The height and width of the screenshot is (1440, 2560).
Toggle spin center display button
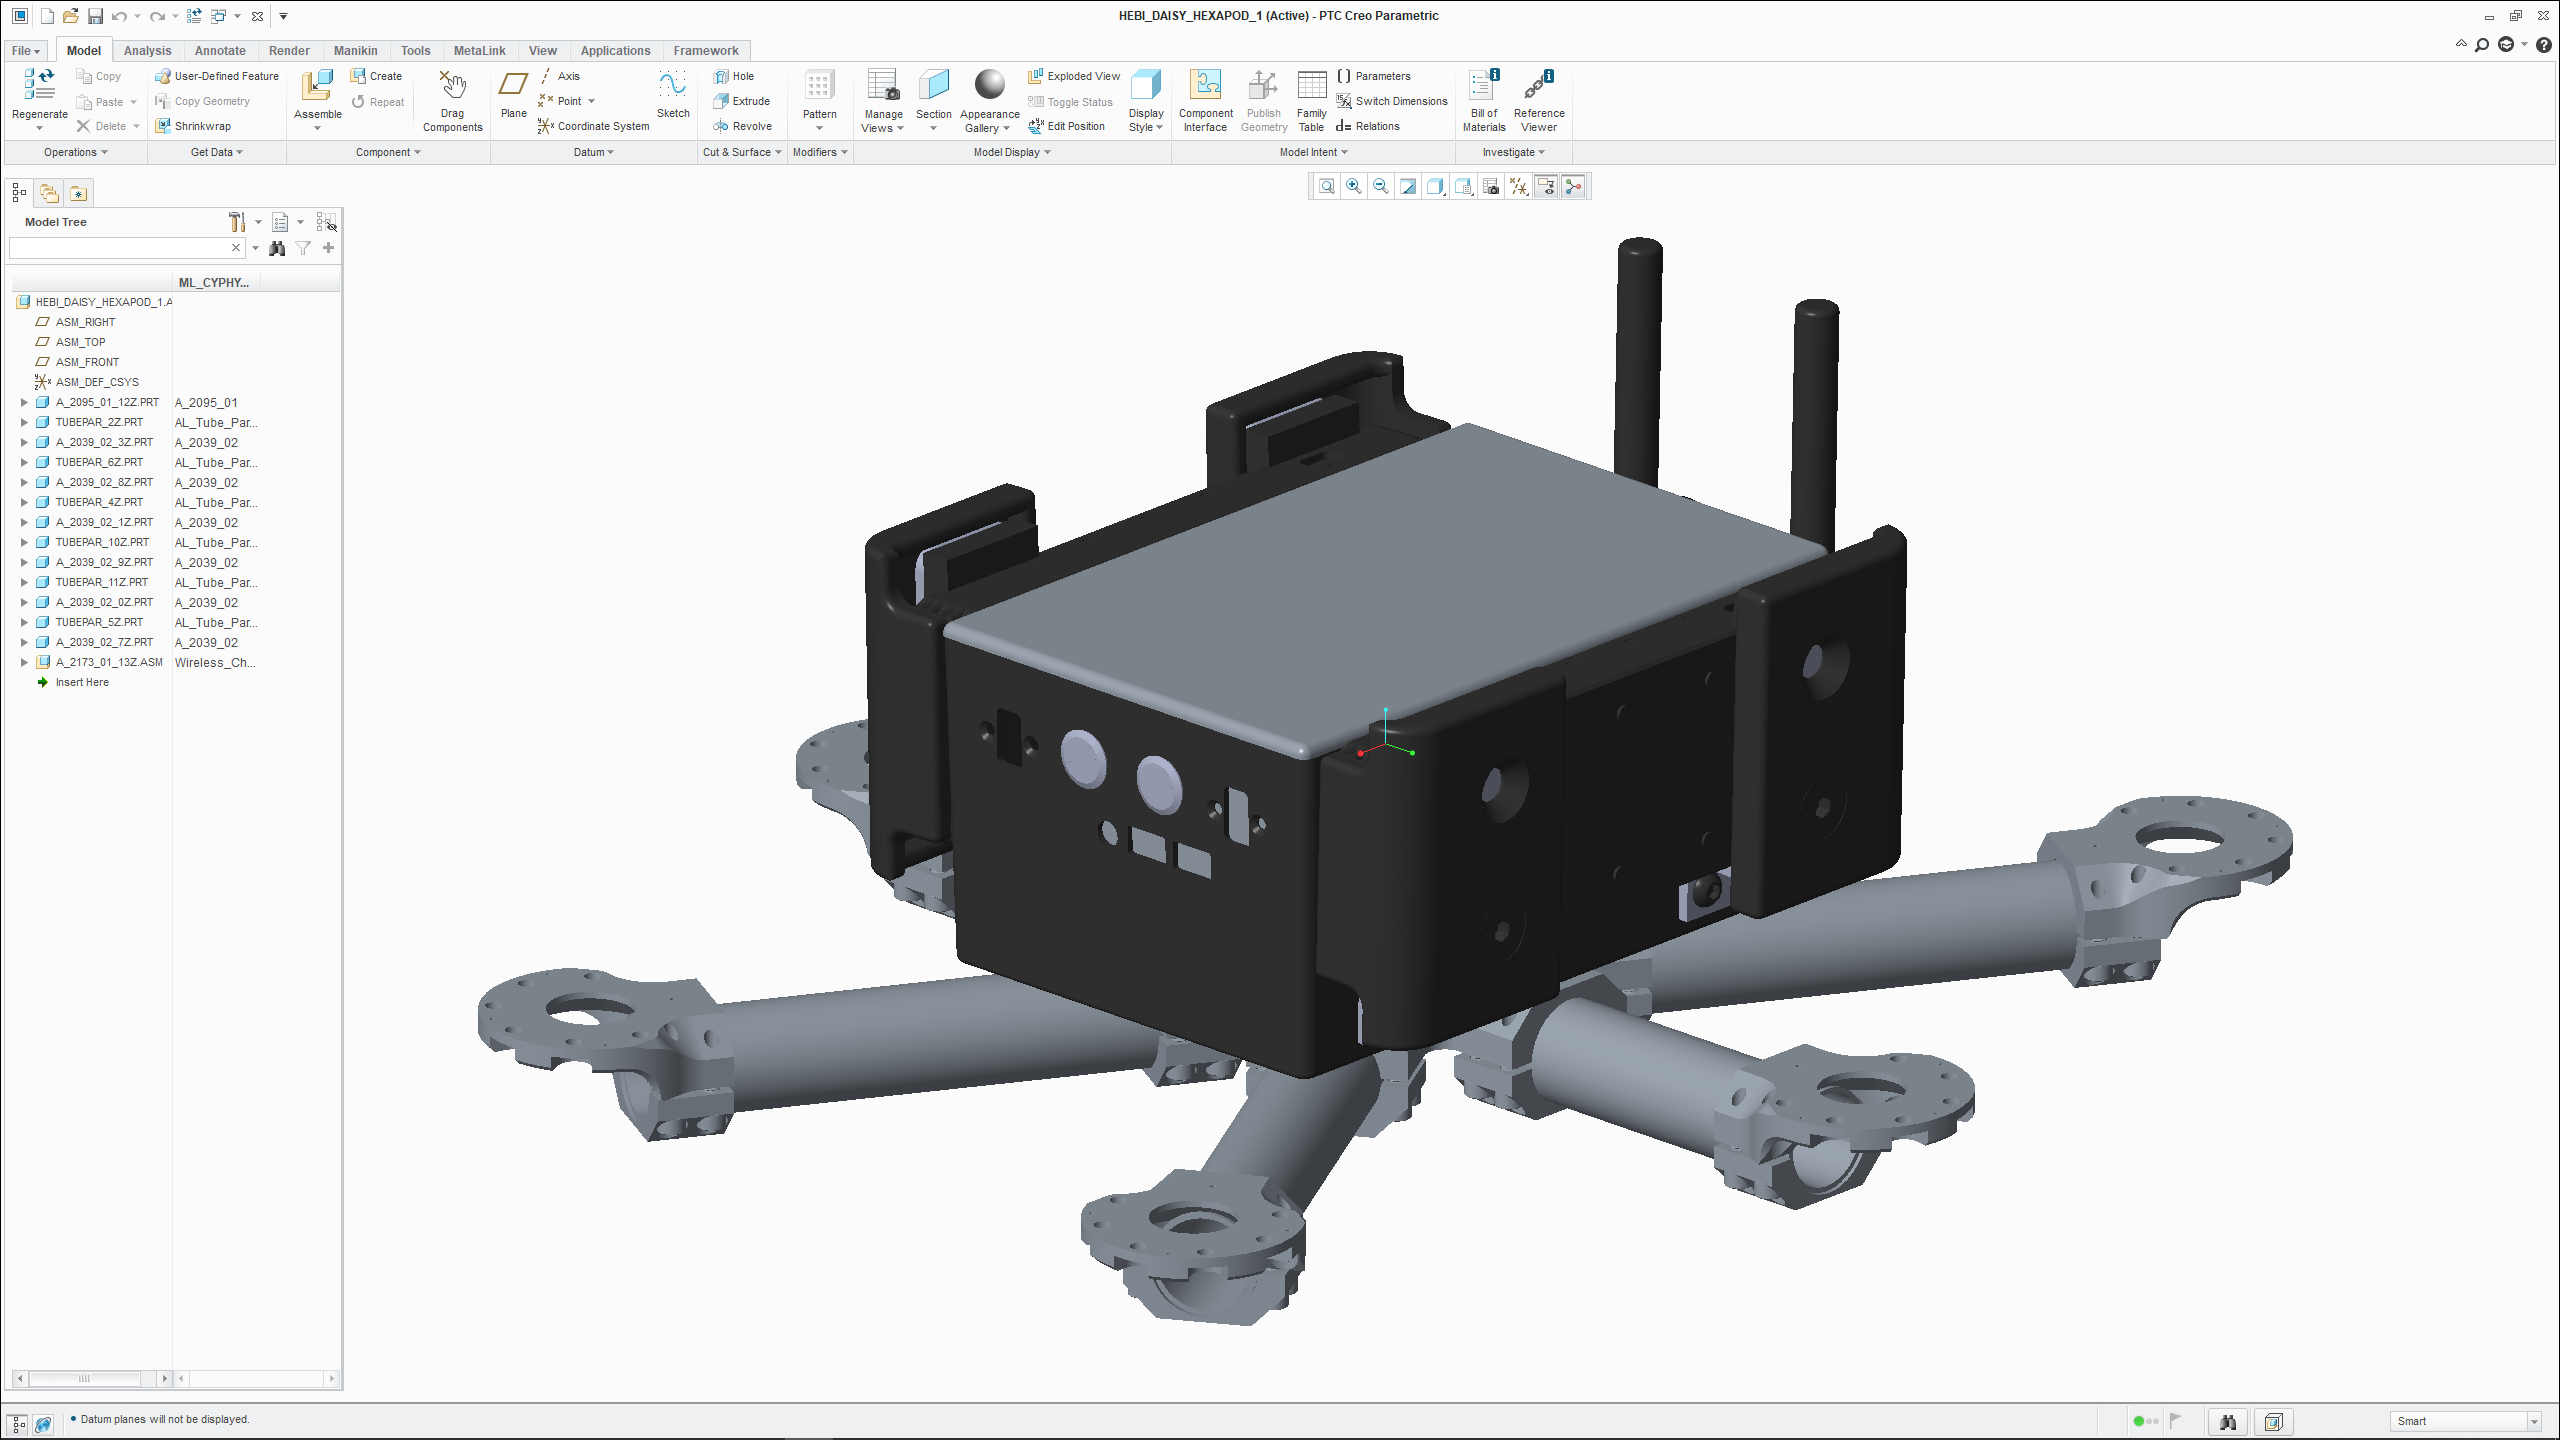[x=1573, y=187]
